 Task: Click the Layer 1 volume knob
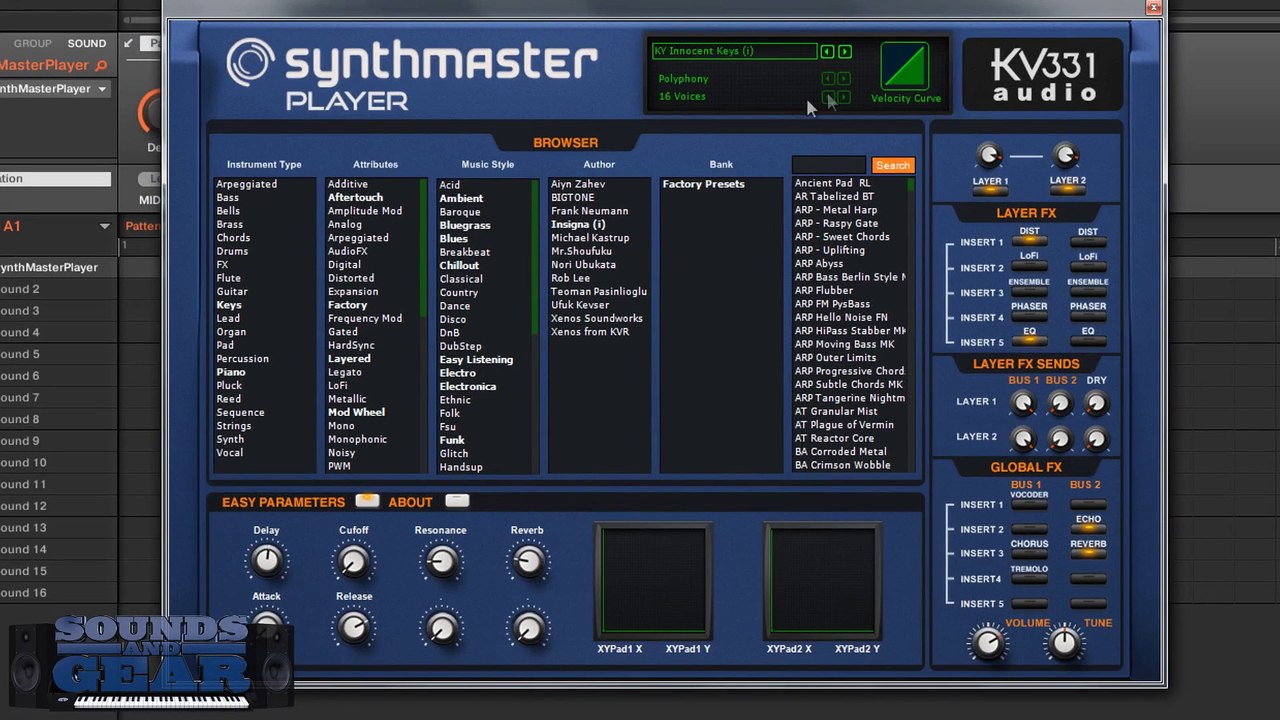(x=989, y=155)
